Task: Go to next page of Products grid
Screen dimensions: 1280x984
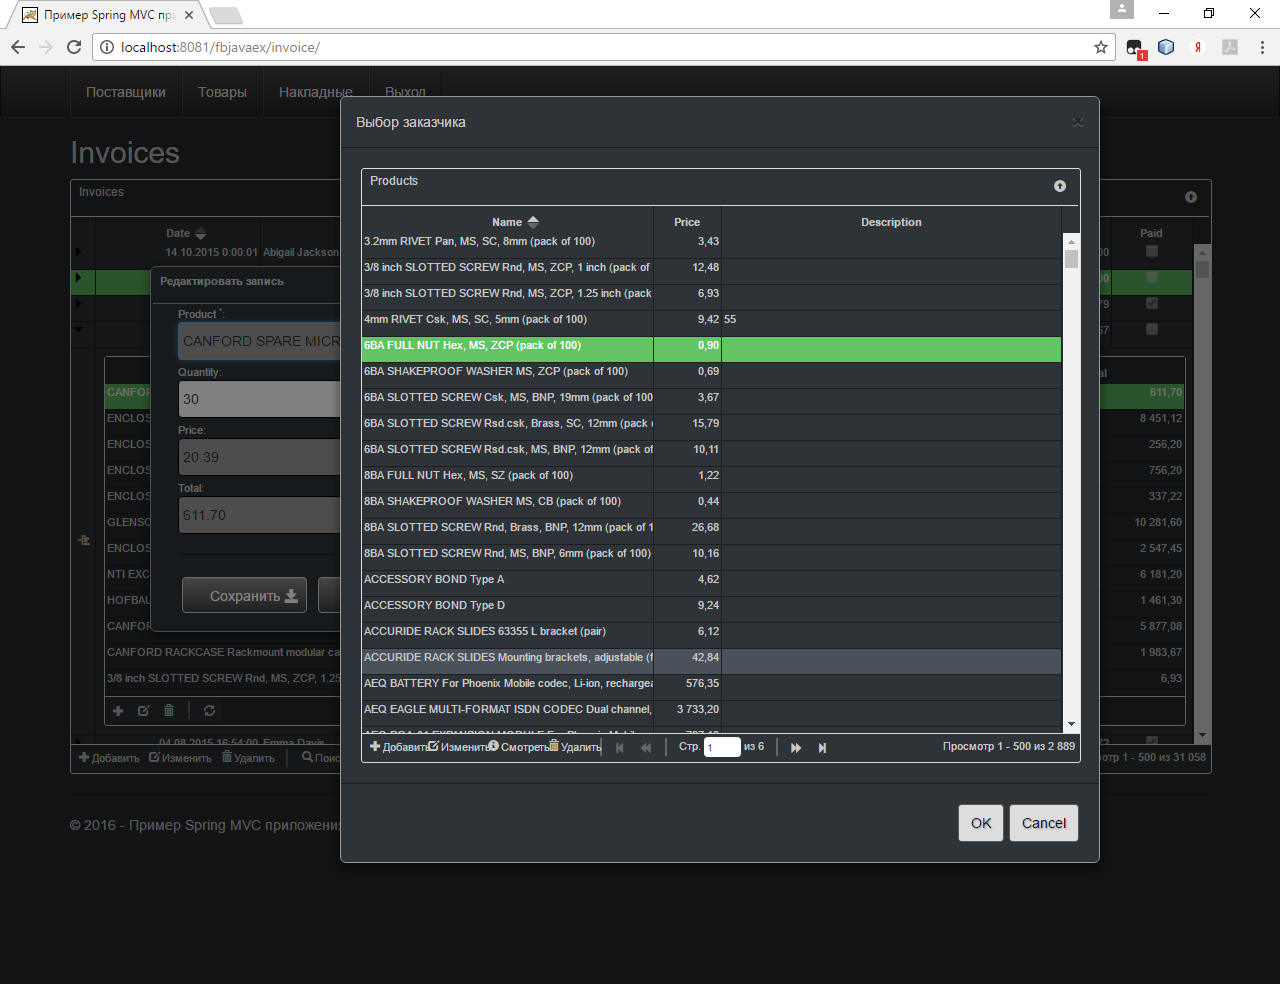Action: (x=796, y=747)
